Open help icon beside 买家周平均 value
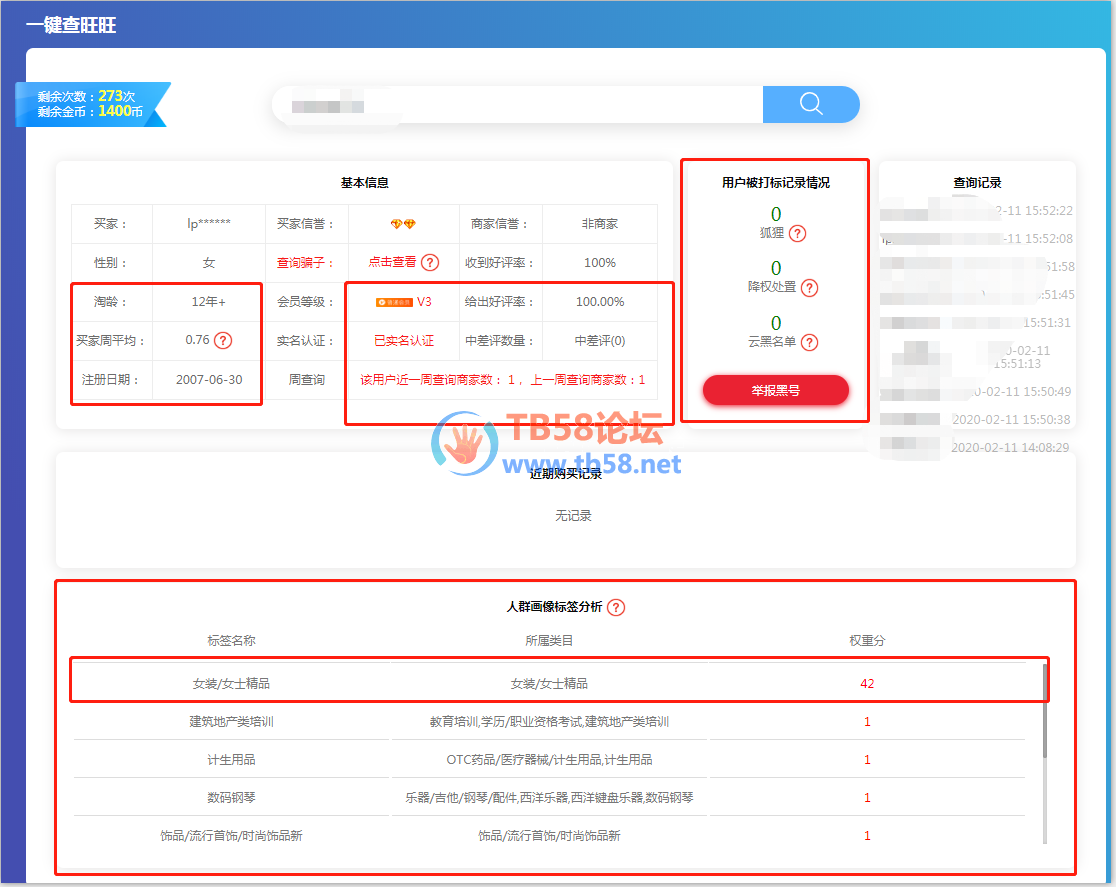The image size is (1116, 887). (223, 340)
